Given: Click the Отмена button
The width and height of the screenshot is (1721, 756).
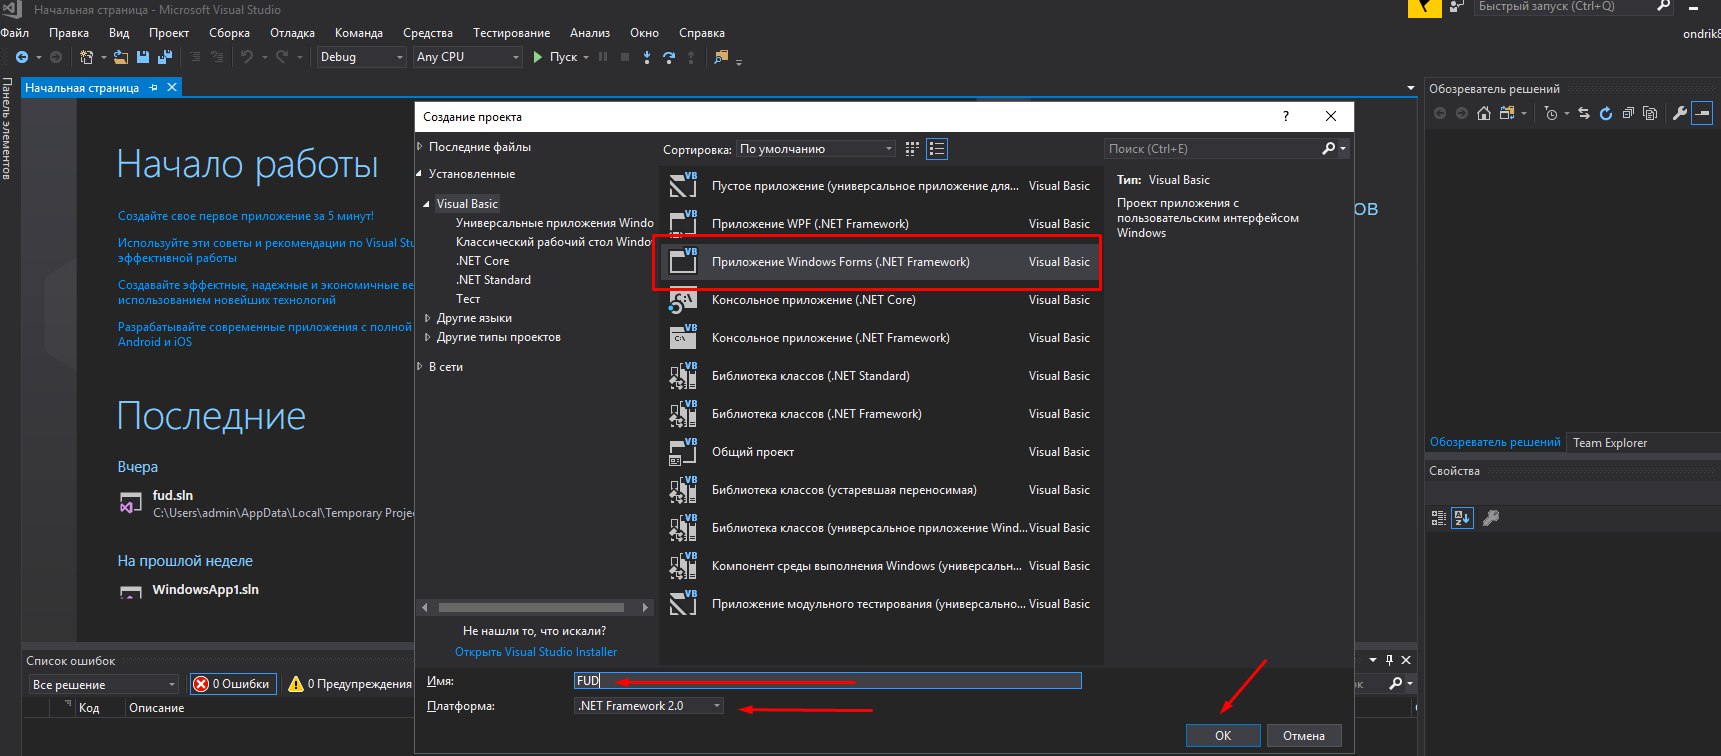Looking at the screenshot, I should click(1304, 736).
